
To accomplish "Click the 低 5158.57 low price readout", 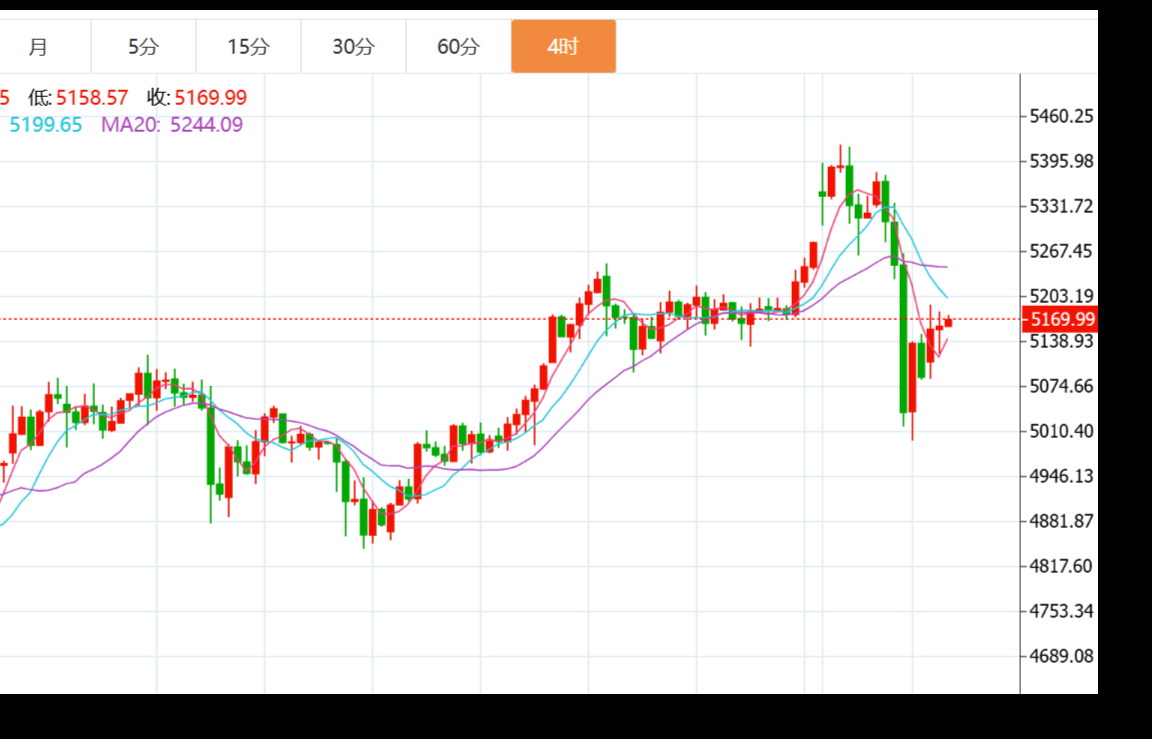I will click(x=78, y=98).
